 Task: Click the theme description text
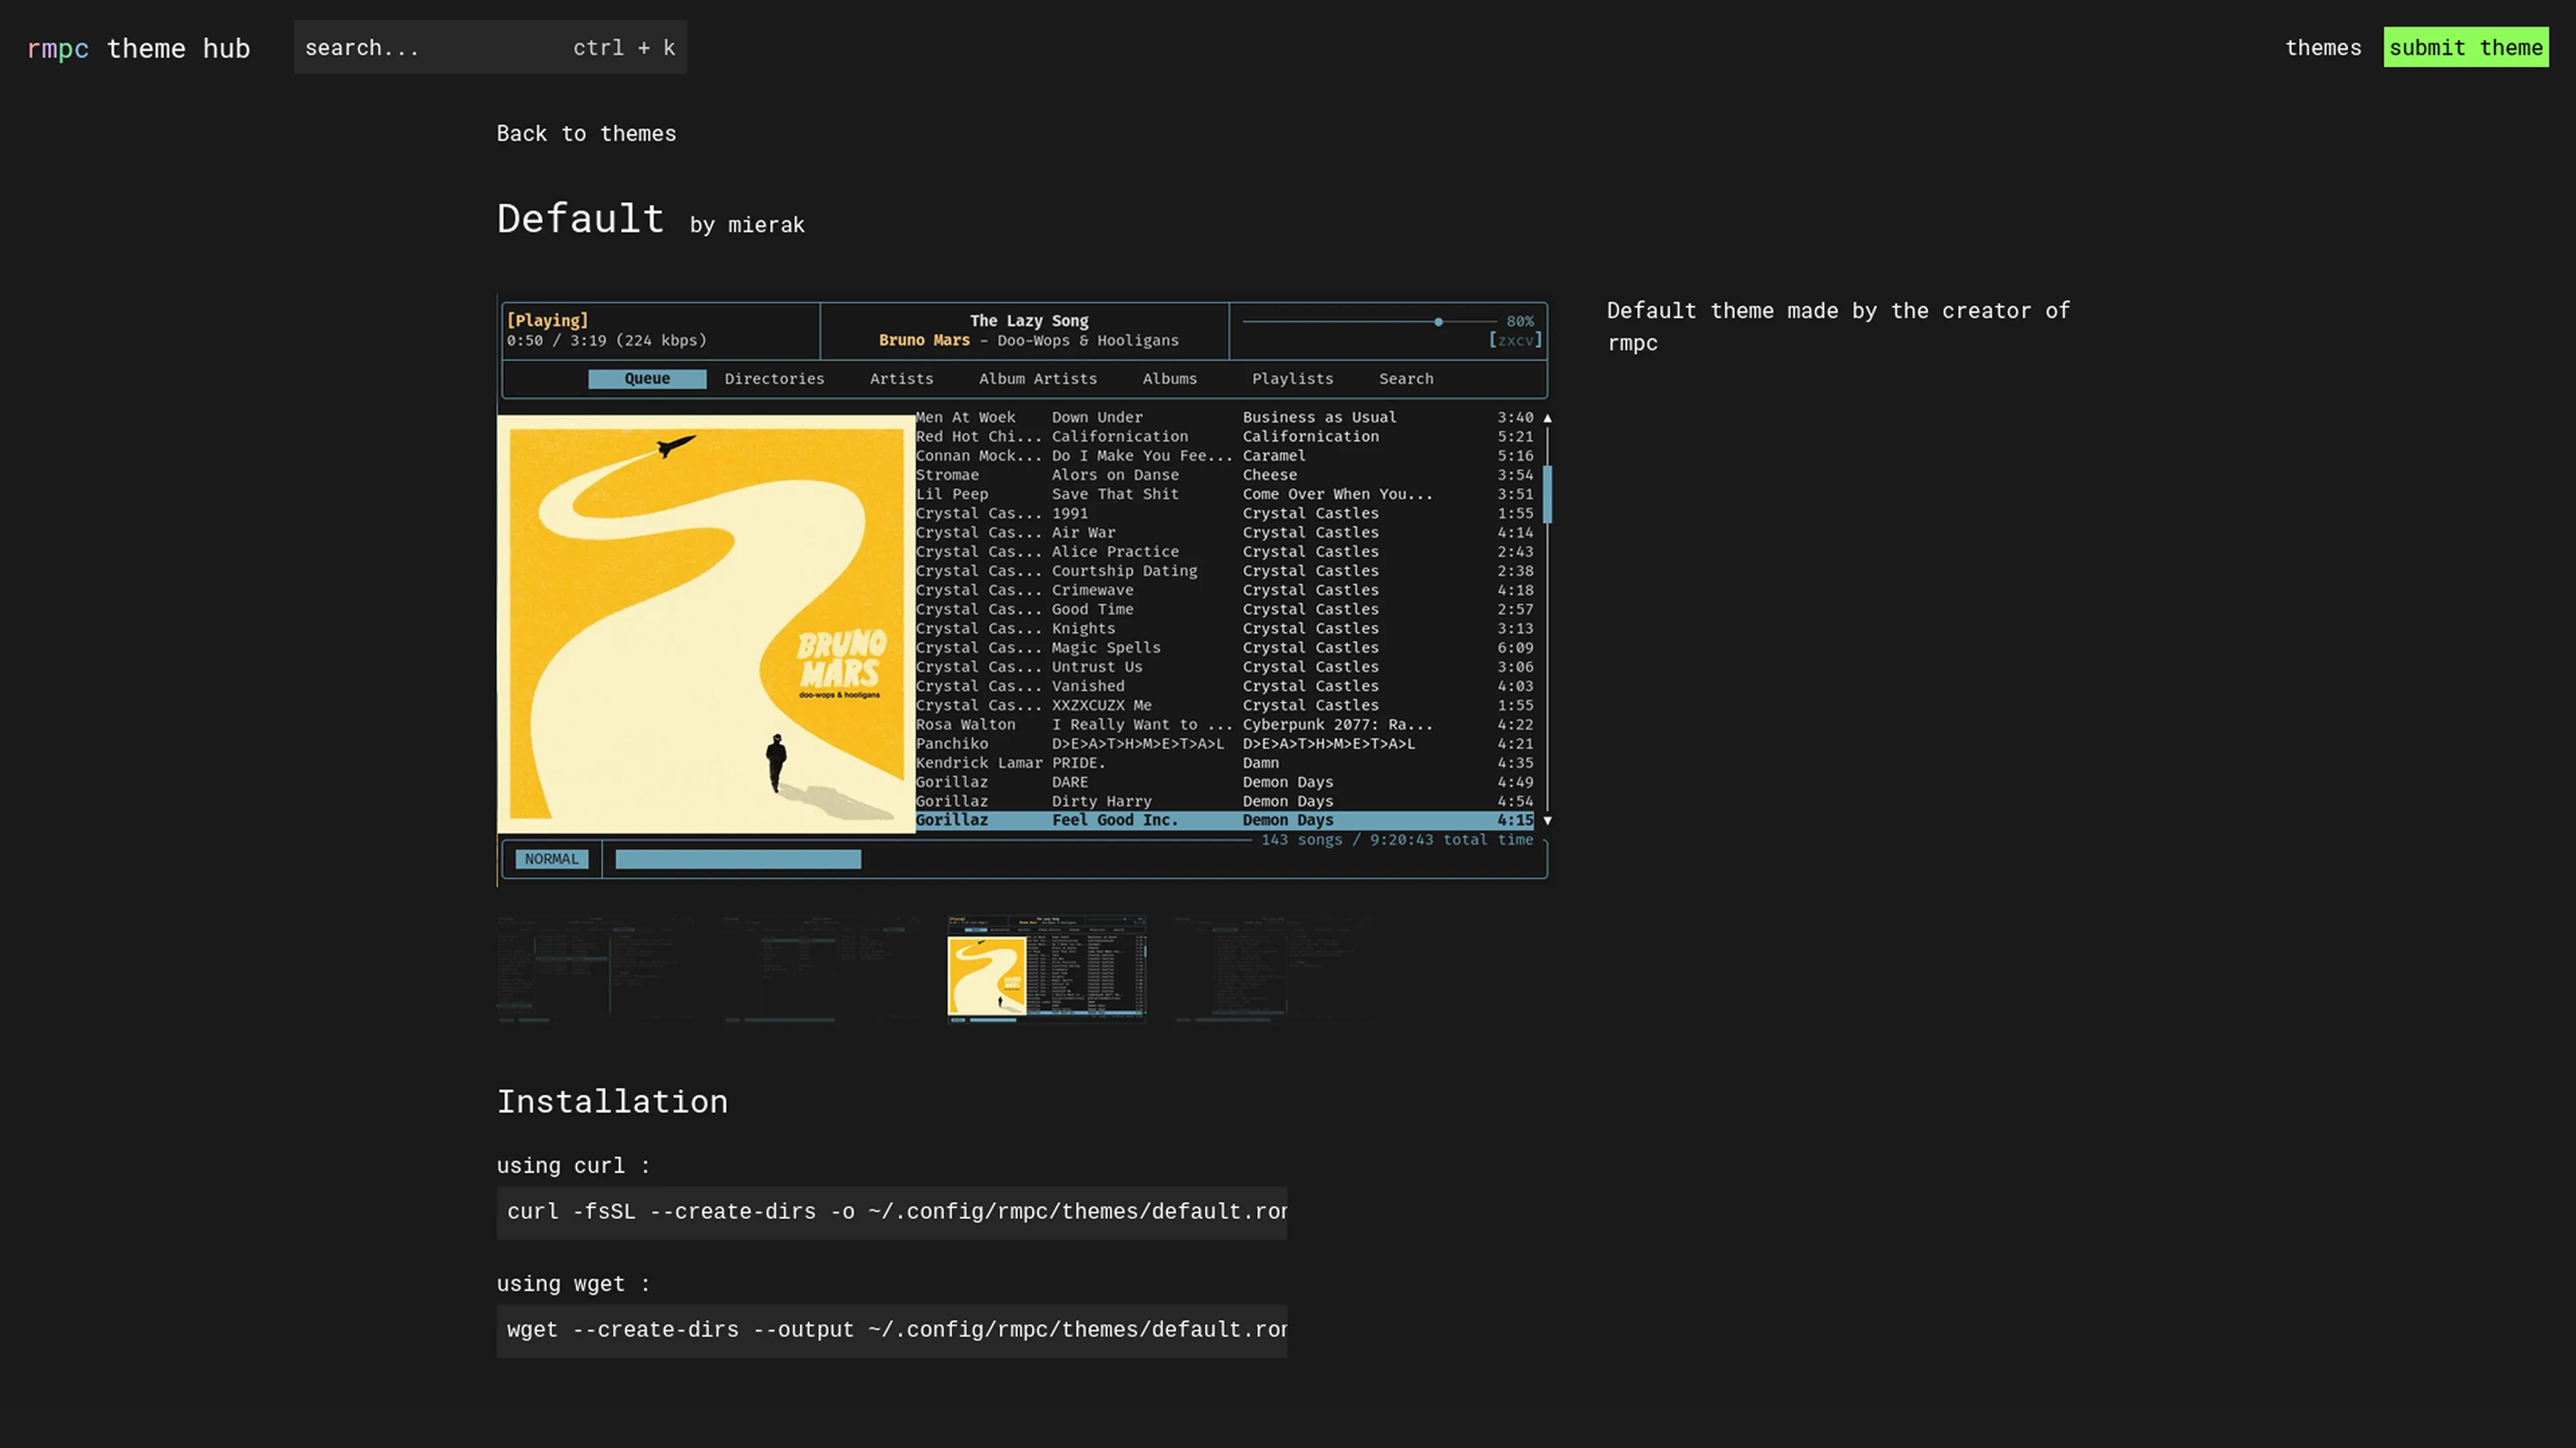tap(1838, 326)
